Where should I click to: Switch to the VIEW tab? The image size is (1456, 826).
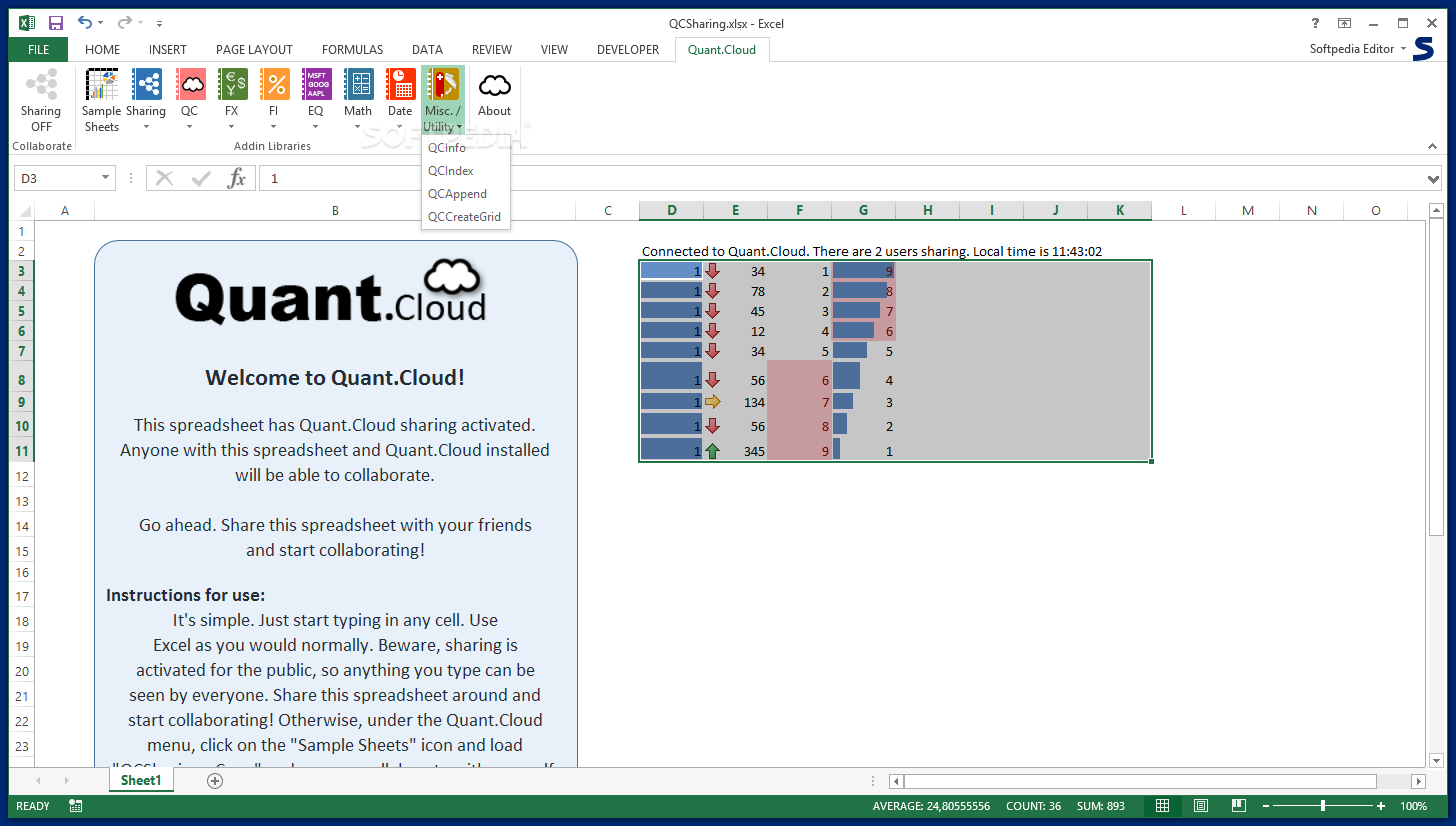pos(554,49)
